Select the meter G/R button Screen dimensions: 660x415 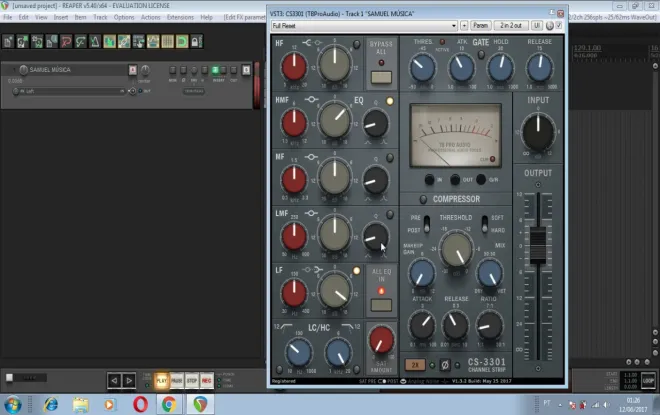click(x=481, y=180)
